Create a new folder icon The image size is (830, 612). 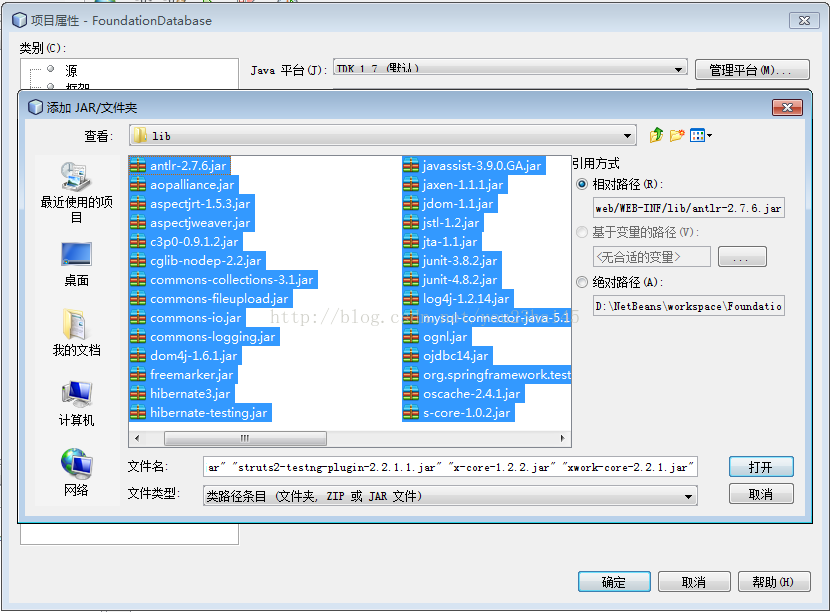click(x=677, y=136)
